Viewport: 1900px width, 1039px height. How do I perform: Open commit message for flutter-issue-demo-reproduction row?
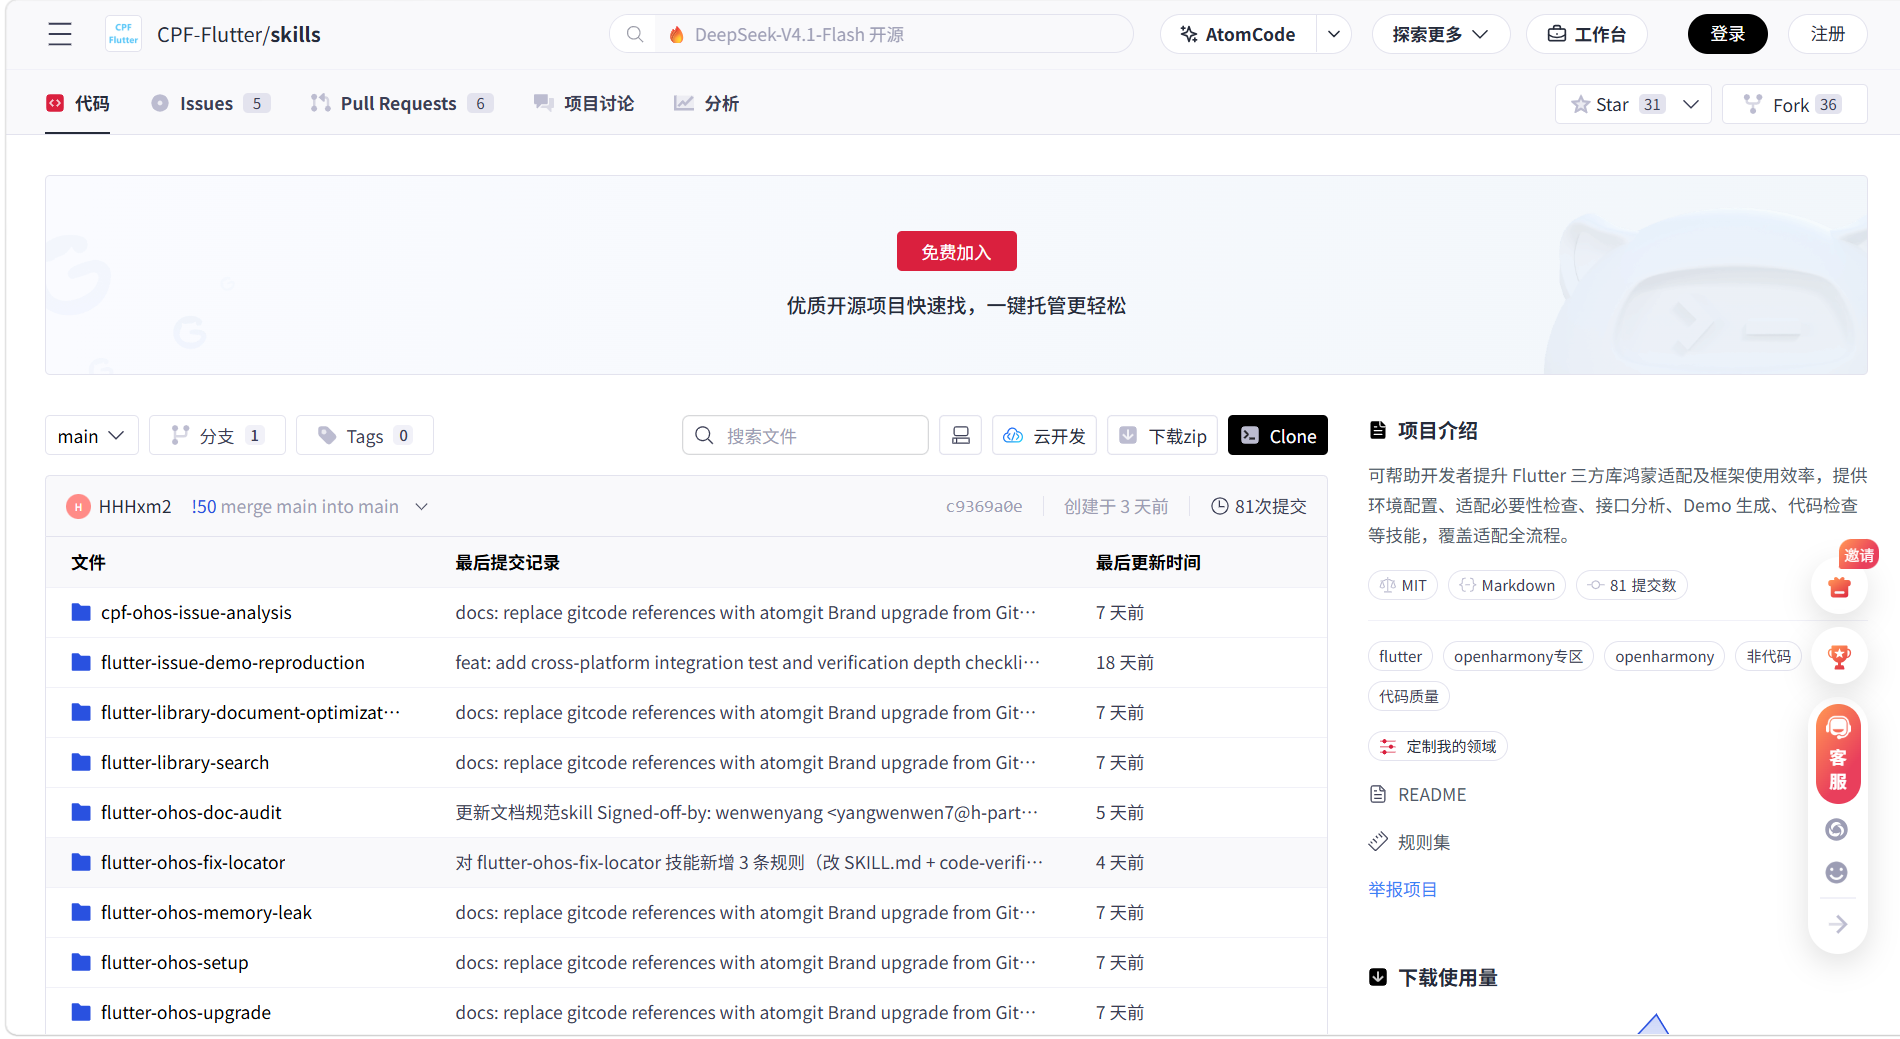tap(747, 662)
